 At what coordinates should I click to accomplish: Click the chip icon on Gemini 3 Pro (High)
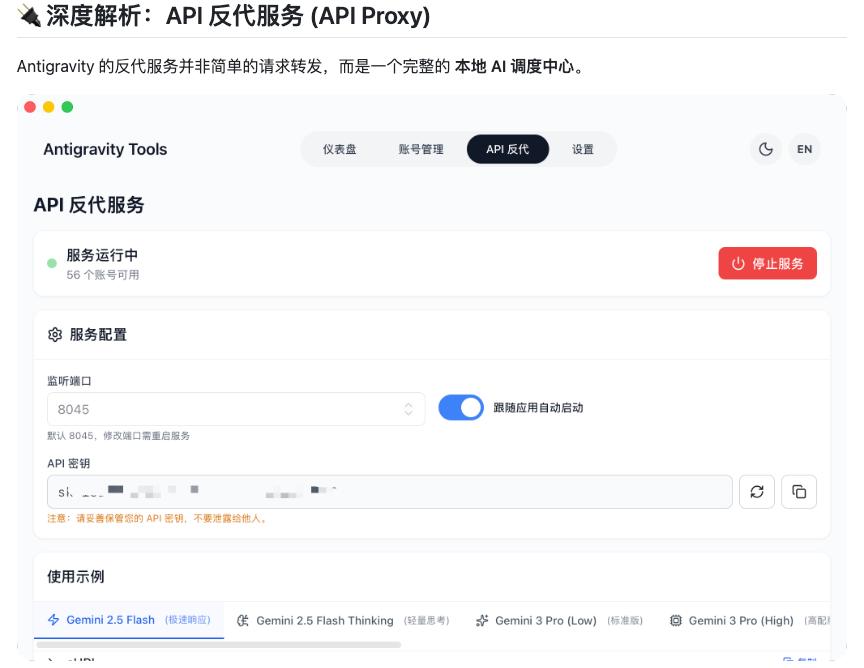[x=676, y=622]
